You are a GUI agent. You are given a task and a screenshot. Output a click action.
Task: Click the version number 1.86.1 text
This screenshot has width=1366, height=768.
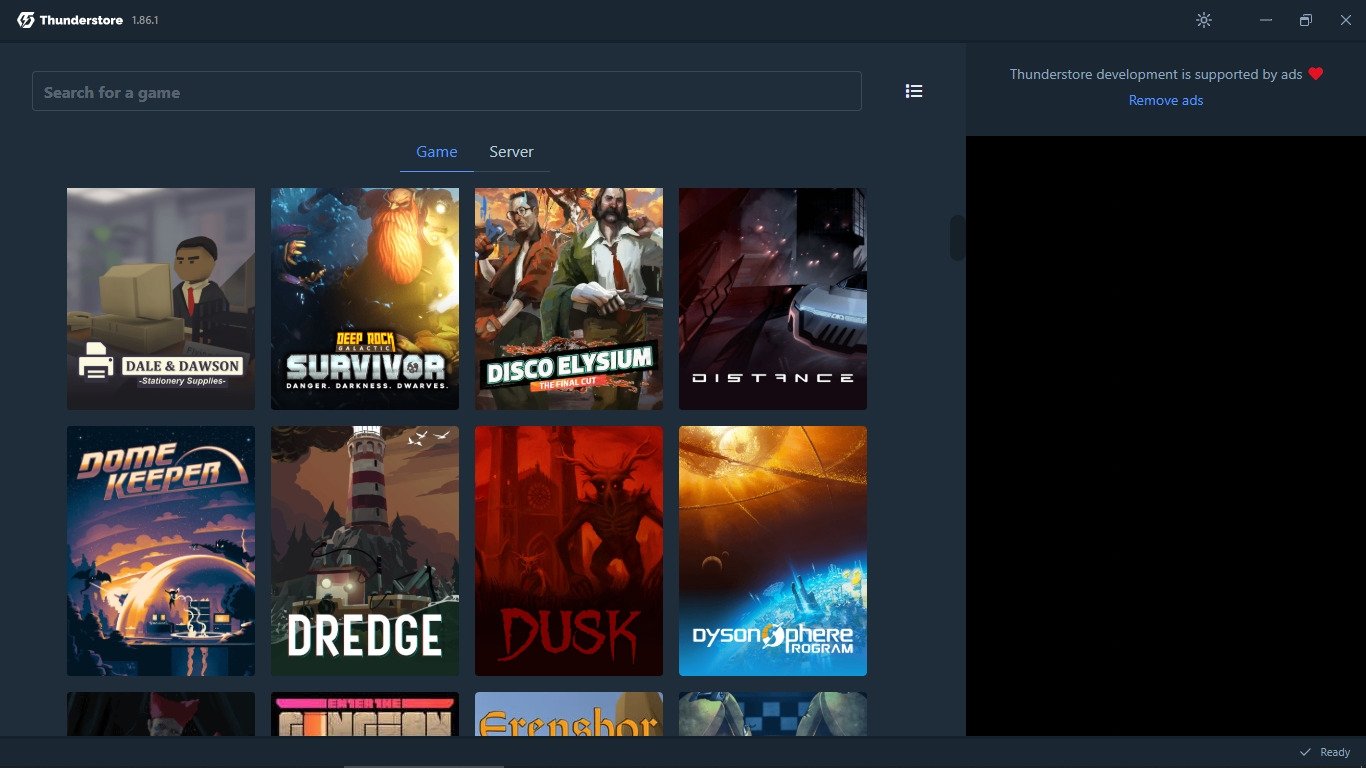(x=145, y=21)
